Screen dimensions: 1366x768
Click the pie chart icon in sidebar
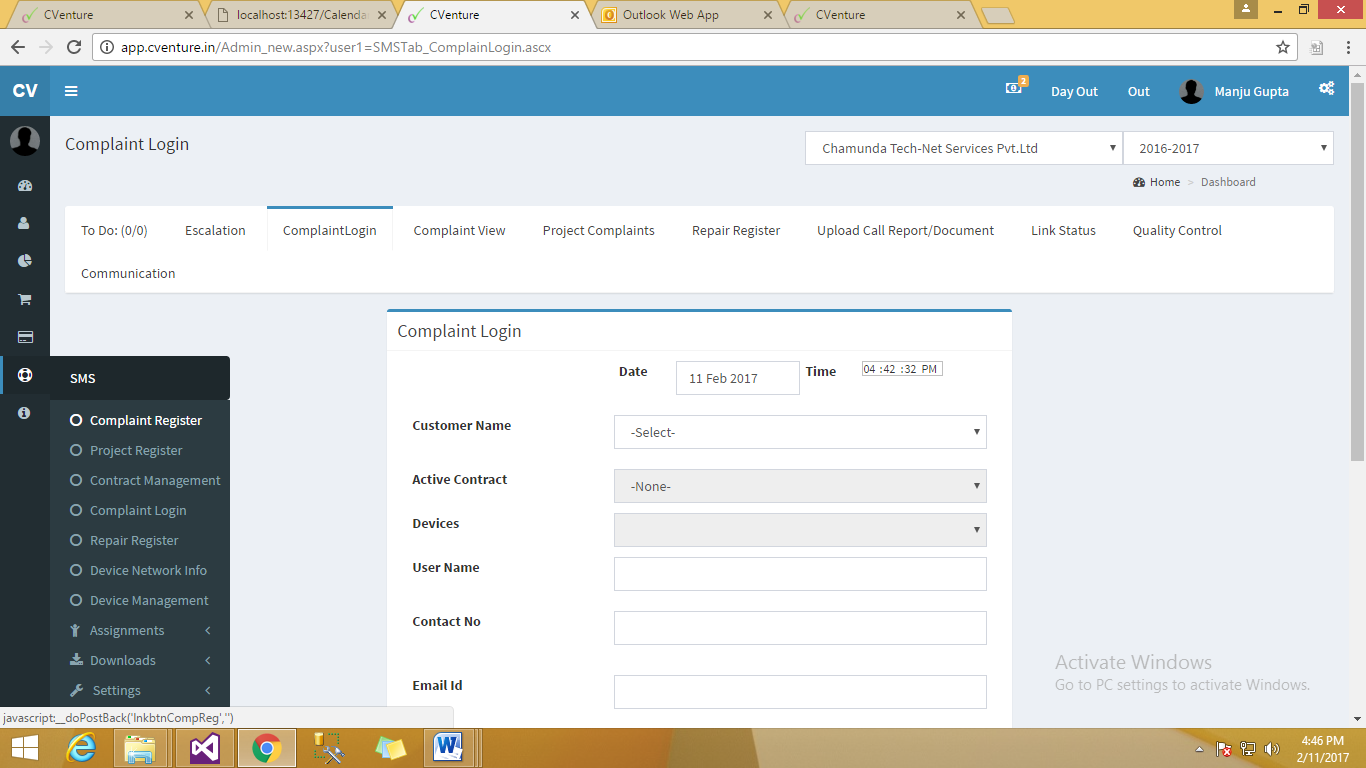(25, 261)
